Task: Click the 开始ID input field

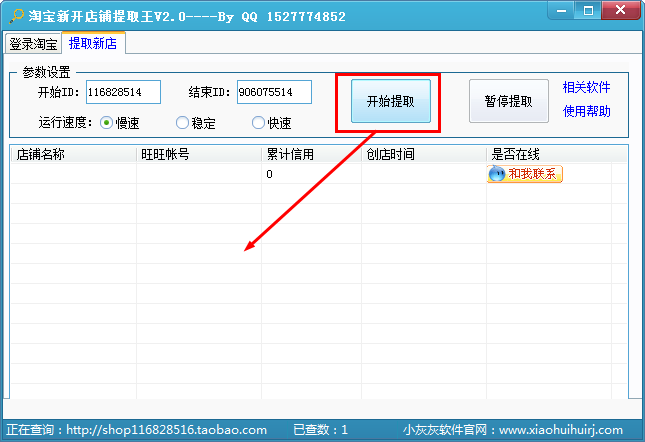Action: tap(123, 92)
